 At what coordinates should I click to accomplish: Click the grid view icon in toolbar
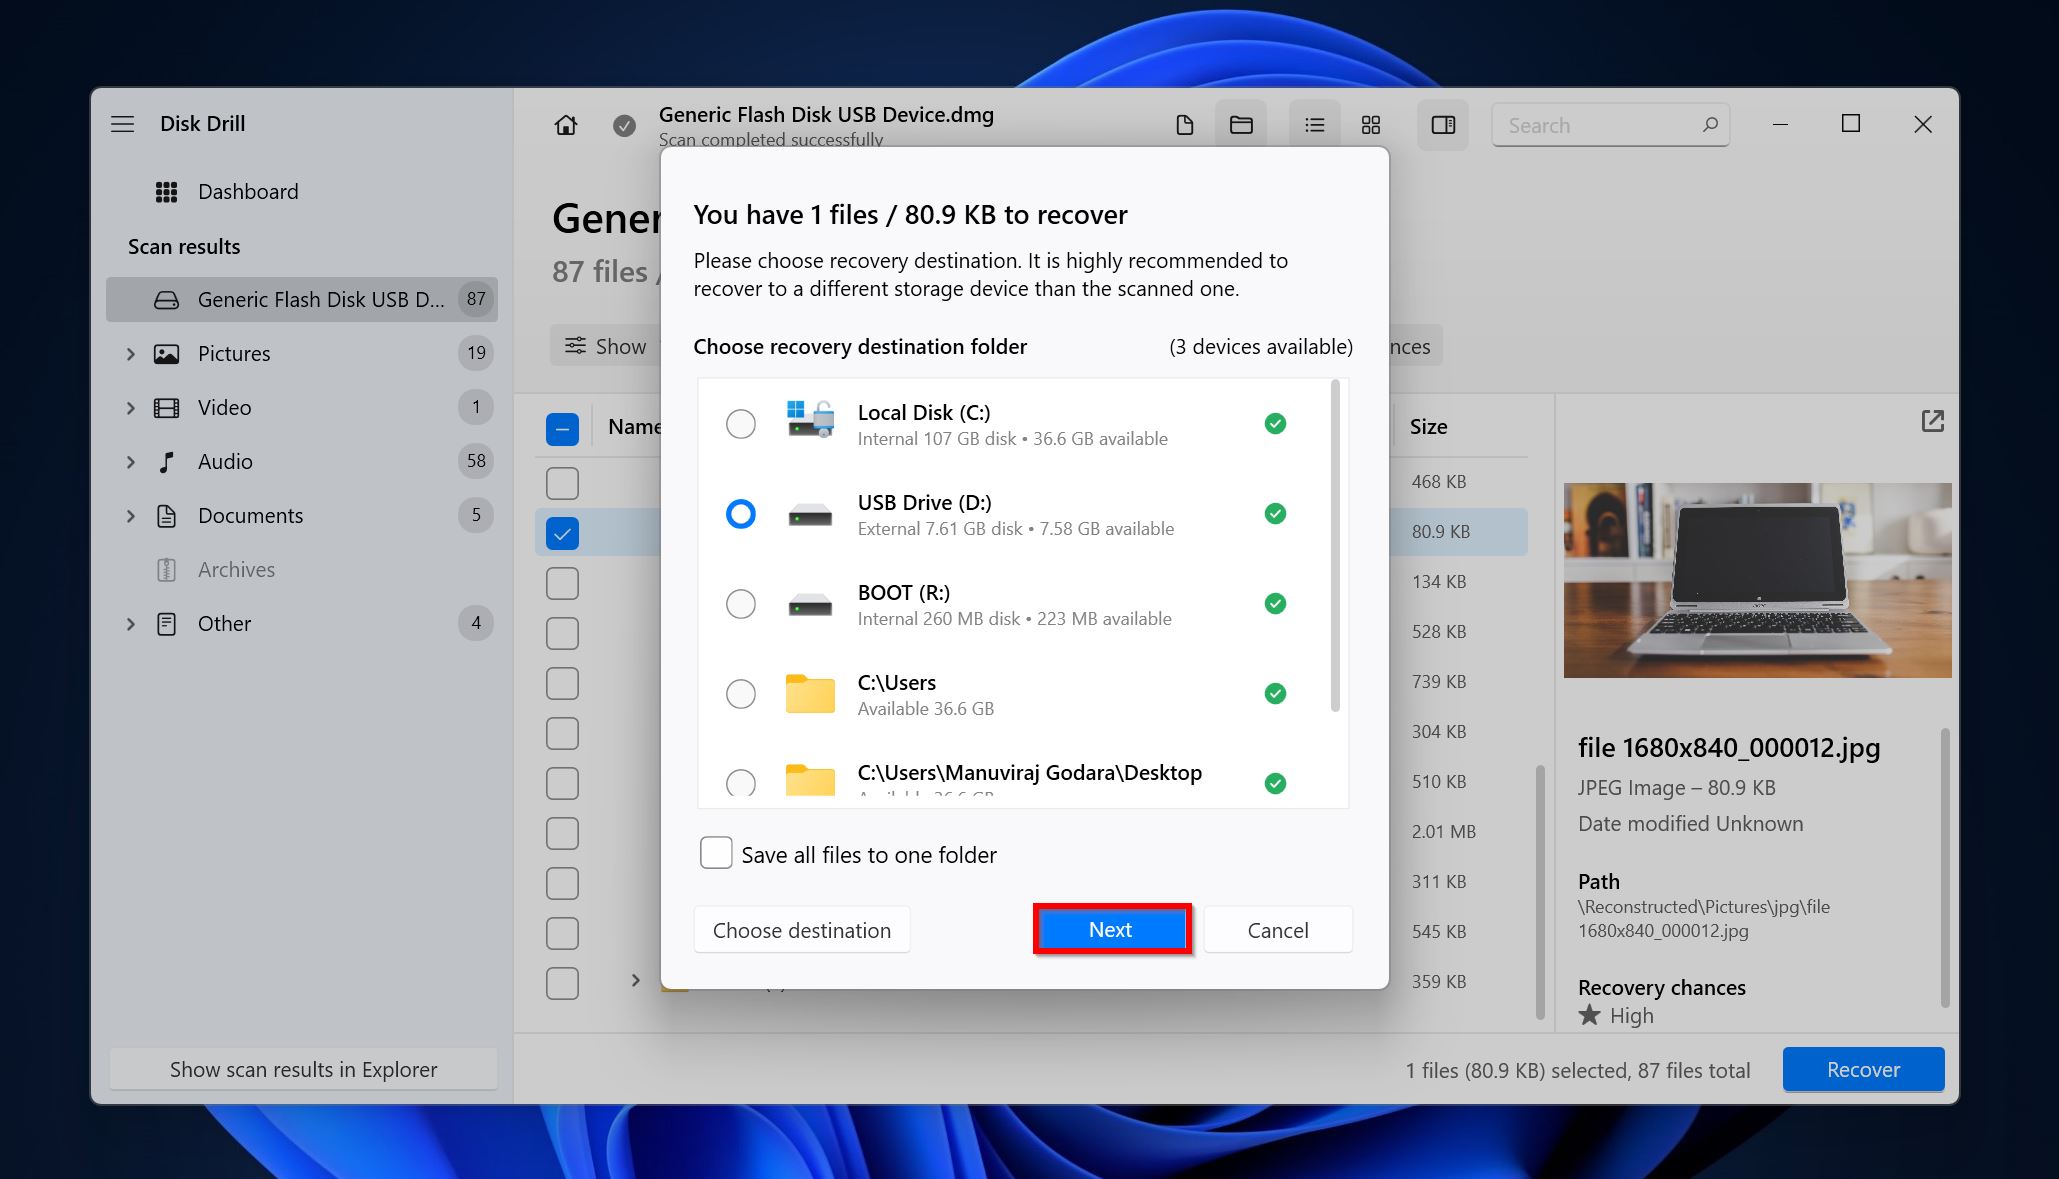tap(1370, 124)
